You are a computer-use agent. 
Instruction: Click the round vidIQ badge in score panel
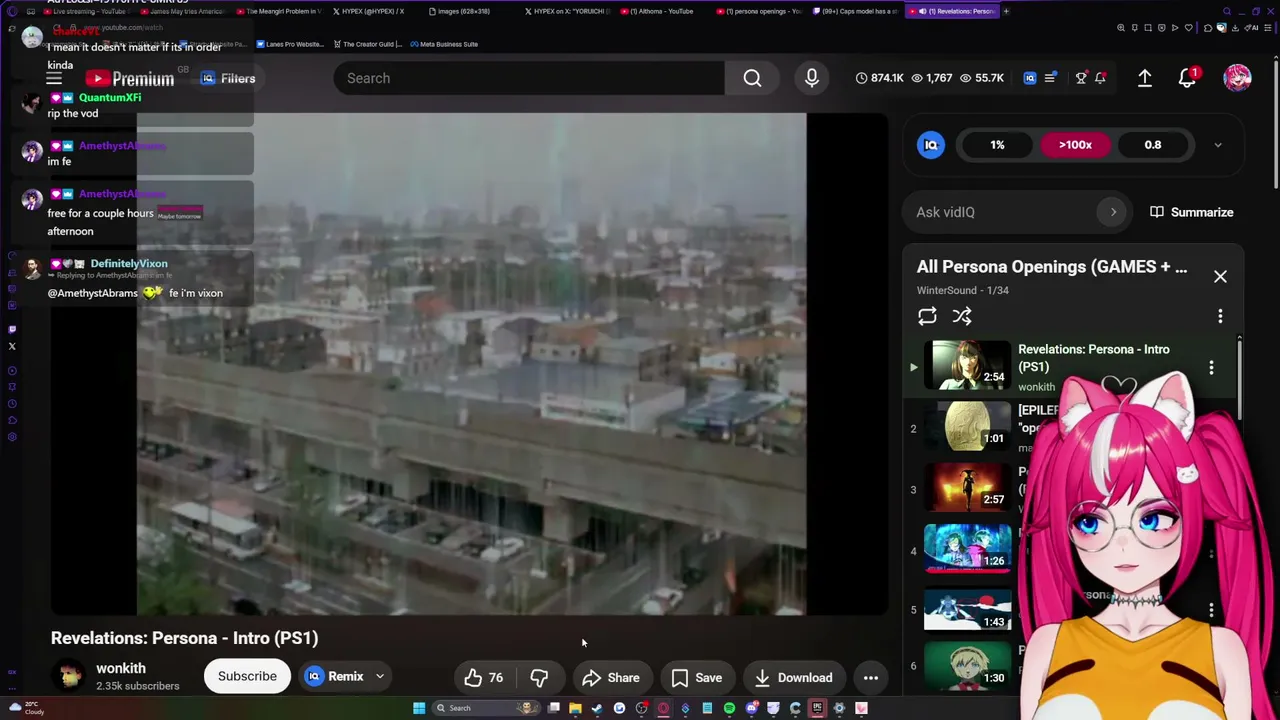pyautogui.click(x=931, y=145)
